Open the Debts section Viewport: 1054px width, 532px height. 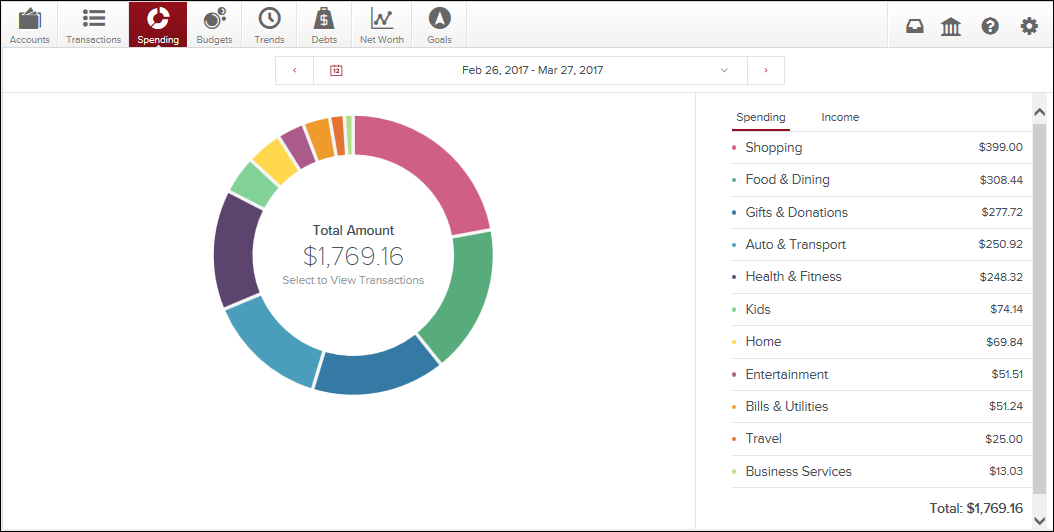324,25
